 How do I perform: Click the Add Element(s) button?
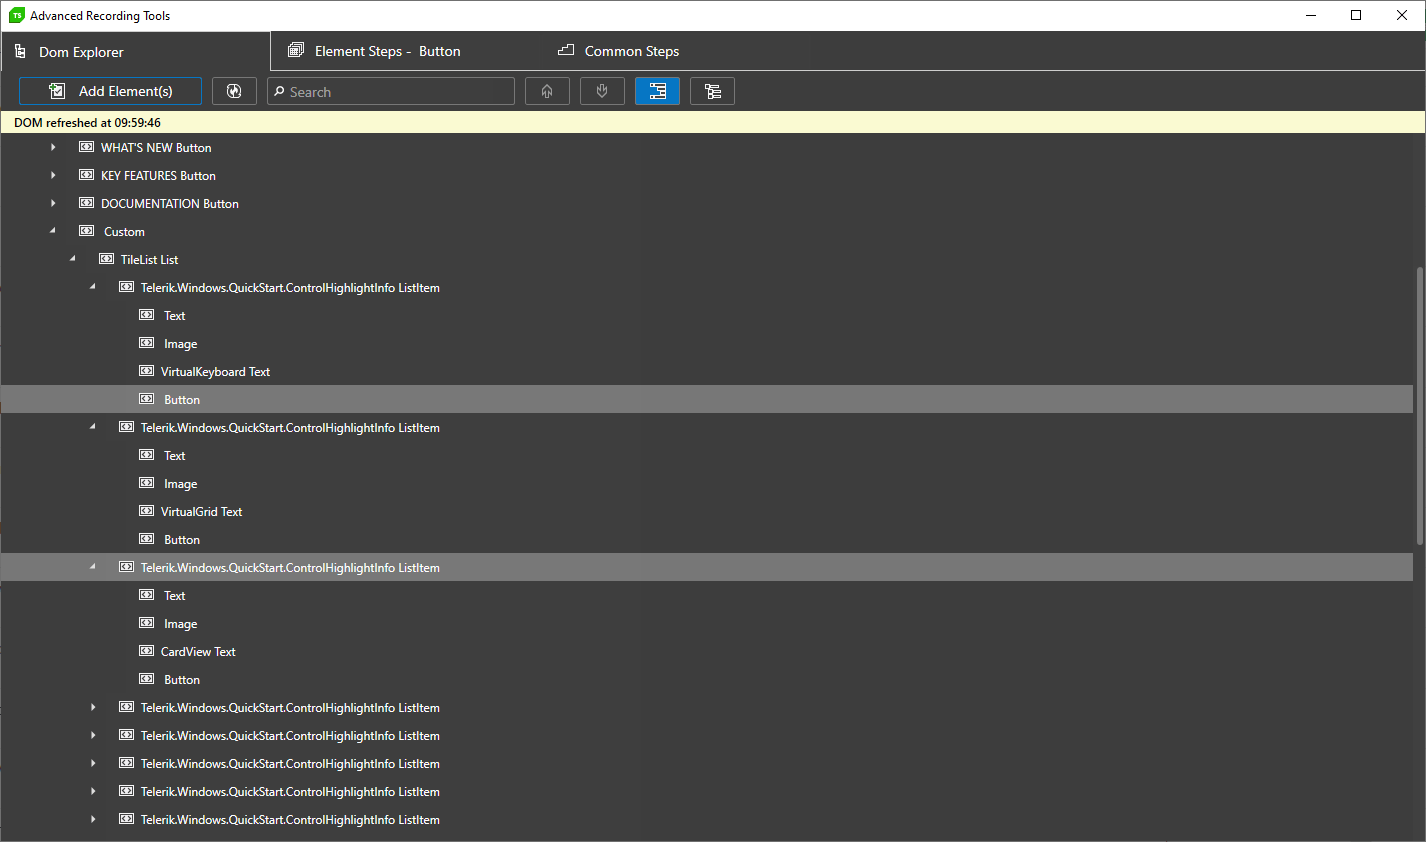coord(110,91)
